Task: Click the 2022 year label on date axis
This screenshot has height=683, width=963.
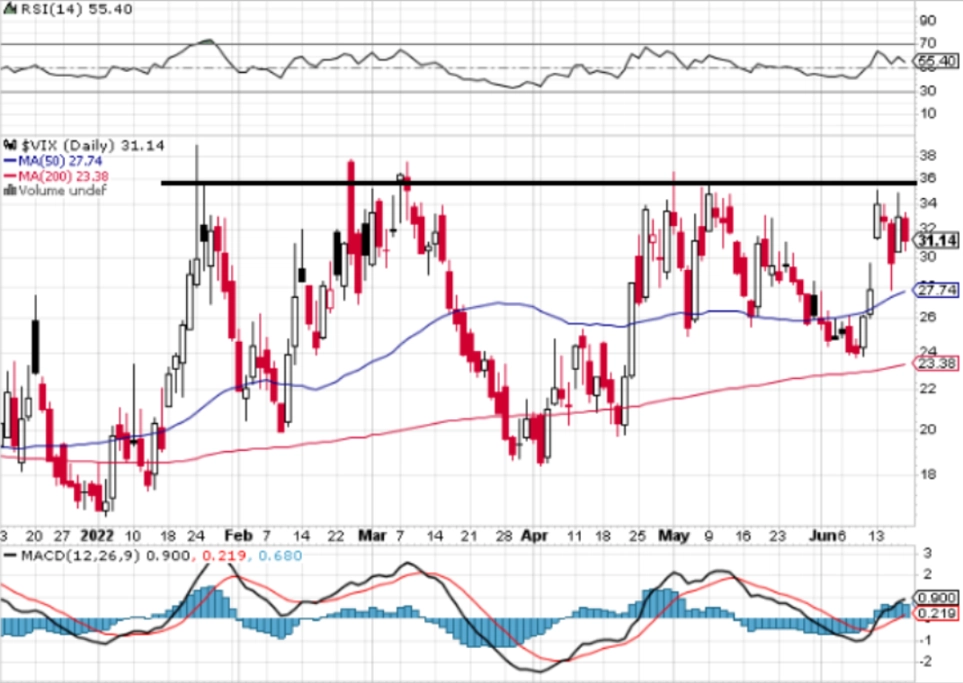Action: click(97, 536)
